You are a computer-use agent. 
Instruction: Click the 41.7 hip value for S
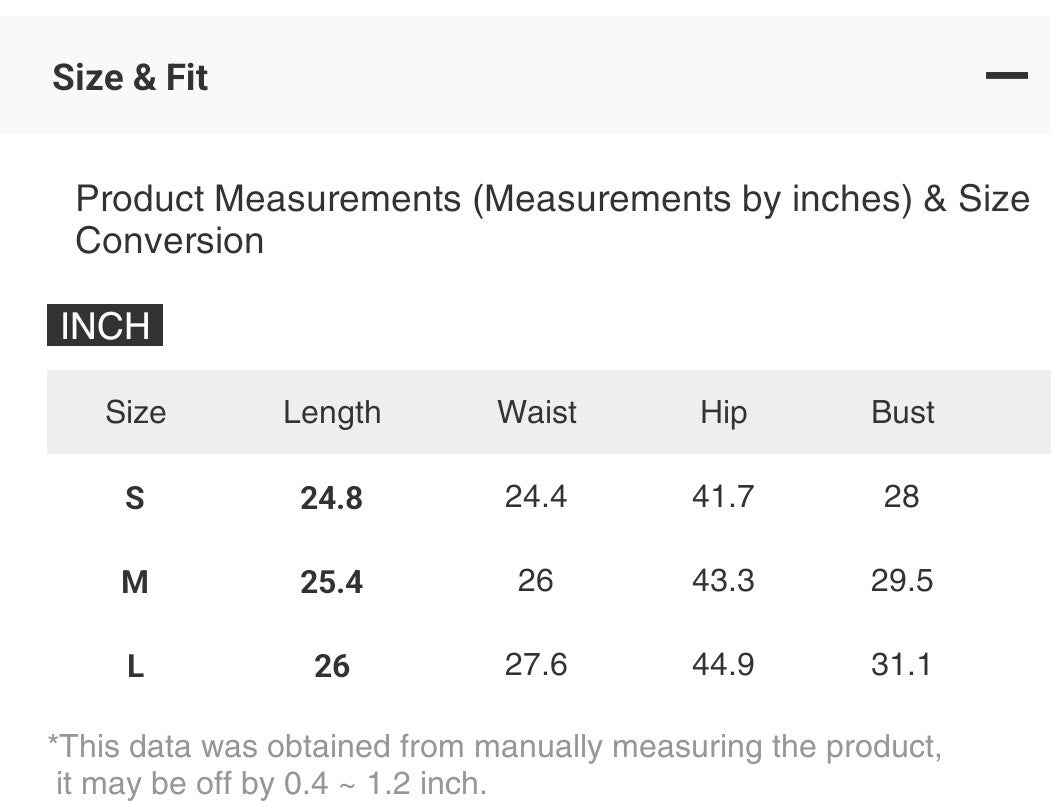click(x=723, y=496)
